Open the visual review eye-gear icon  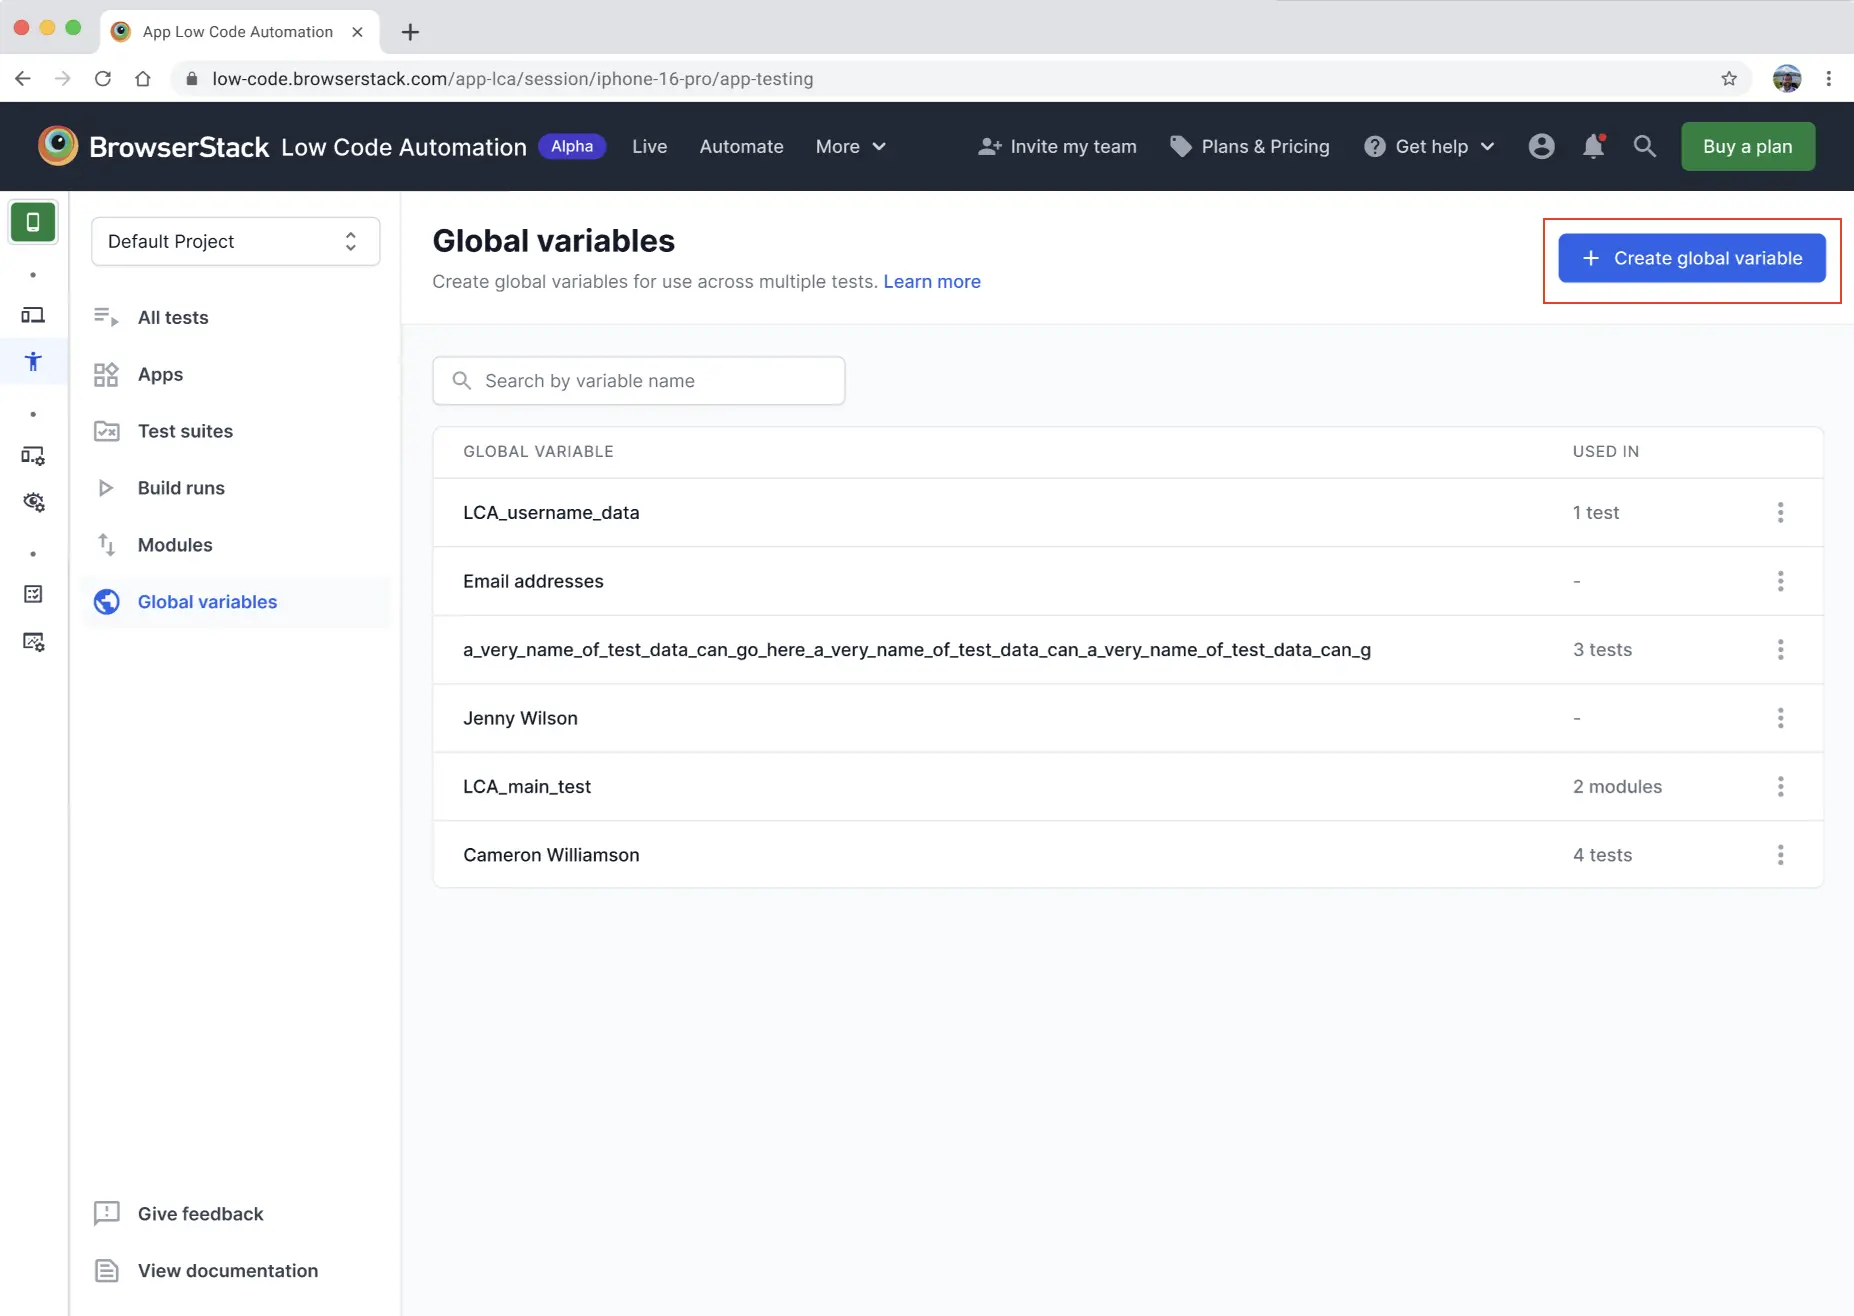[x=33, y=501]
